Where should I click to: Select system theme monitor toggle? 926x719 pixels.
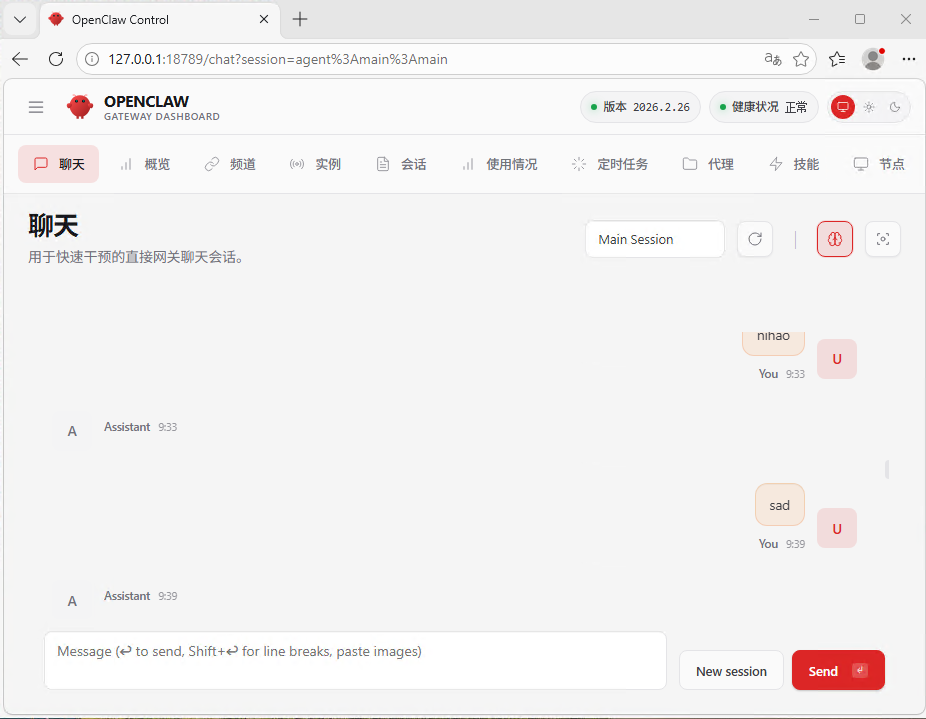point(843,107)
